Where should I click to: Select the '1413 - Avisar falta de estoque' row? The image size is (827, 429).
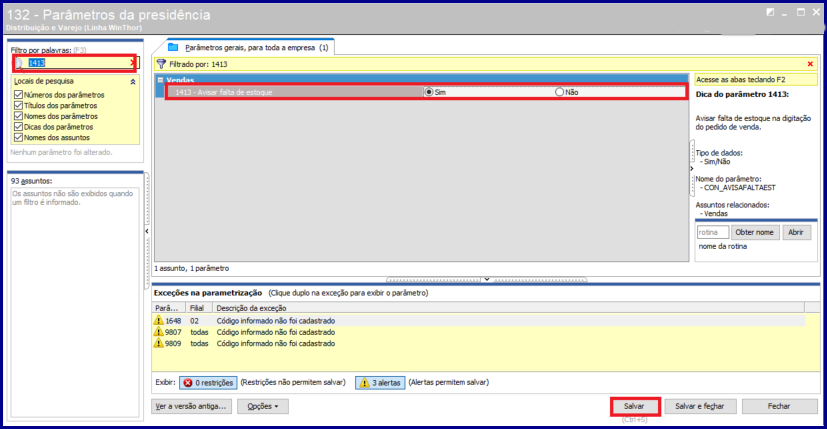pos(426,92)
